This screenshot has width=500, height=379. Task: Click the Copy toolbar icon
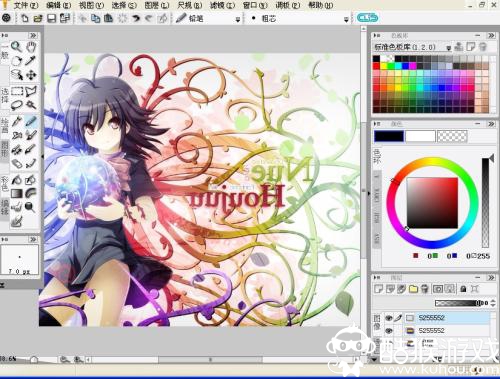[95, 18]
